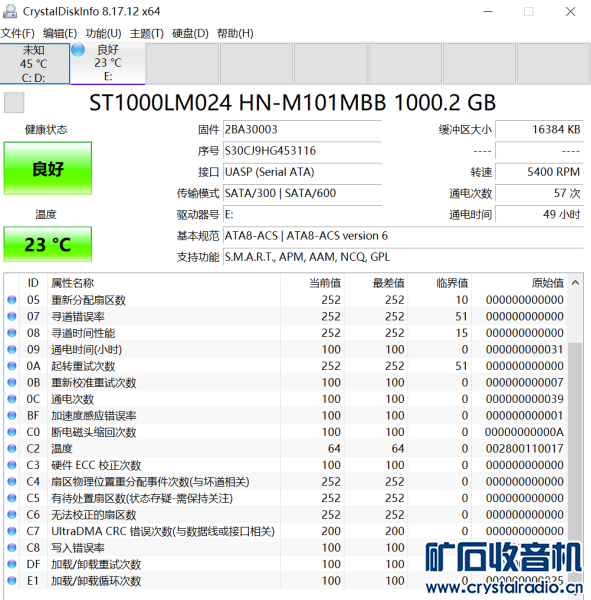Click the green 良好 health status button
The height and width of the screenshot is (600, 591).
tap(48, 168)
